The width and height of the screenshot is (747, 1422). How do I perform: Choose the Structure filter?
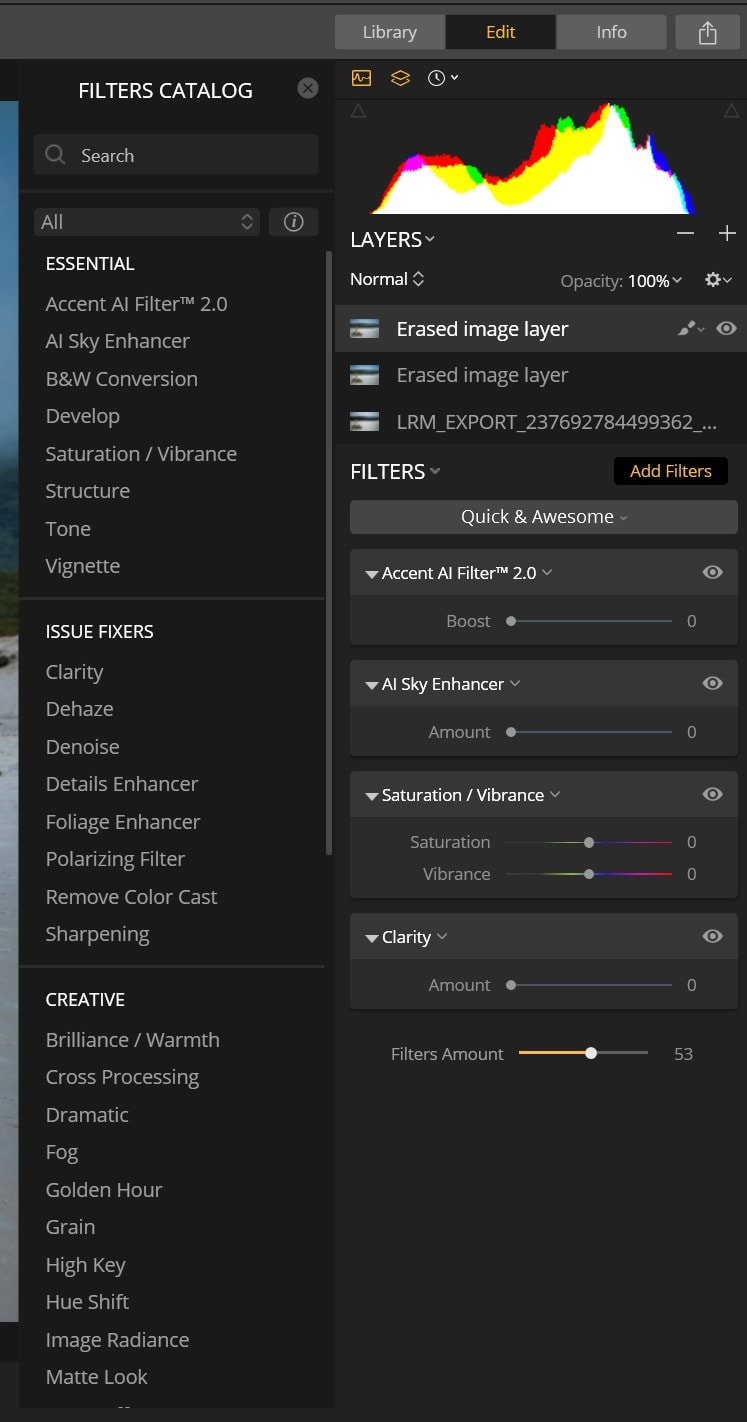(87, 491)
